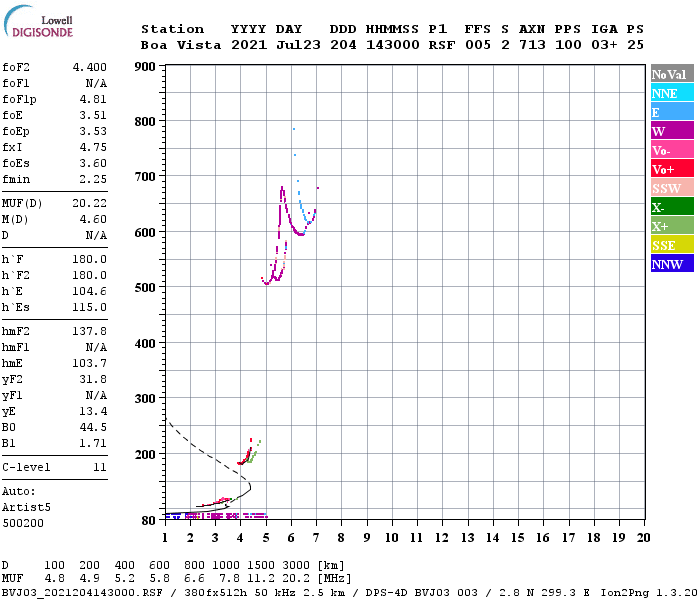Click the 900 label on height axis

point(145,67)
